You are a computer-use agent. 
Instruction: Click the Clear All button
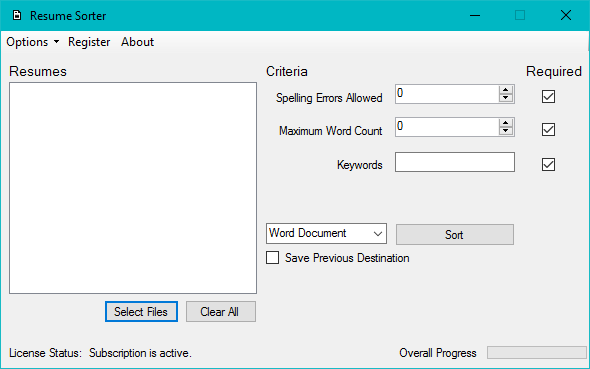[220, 311]
